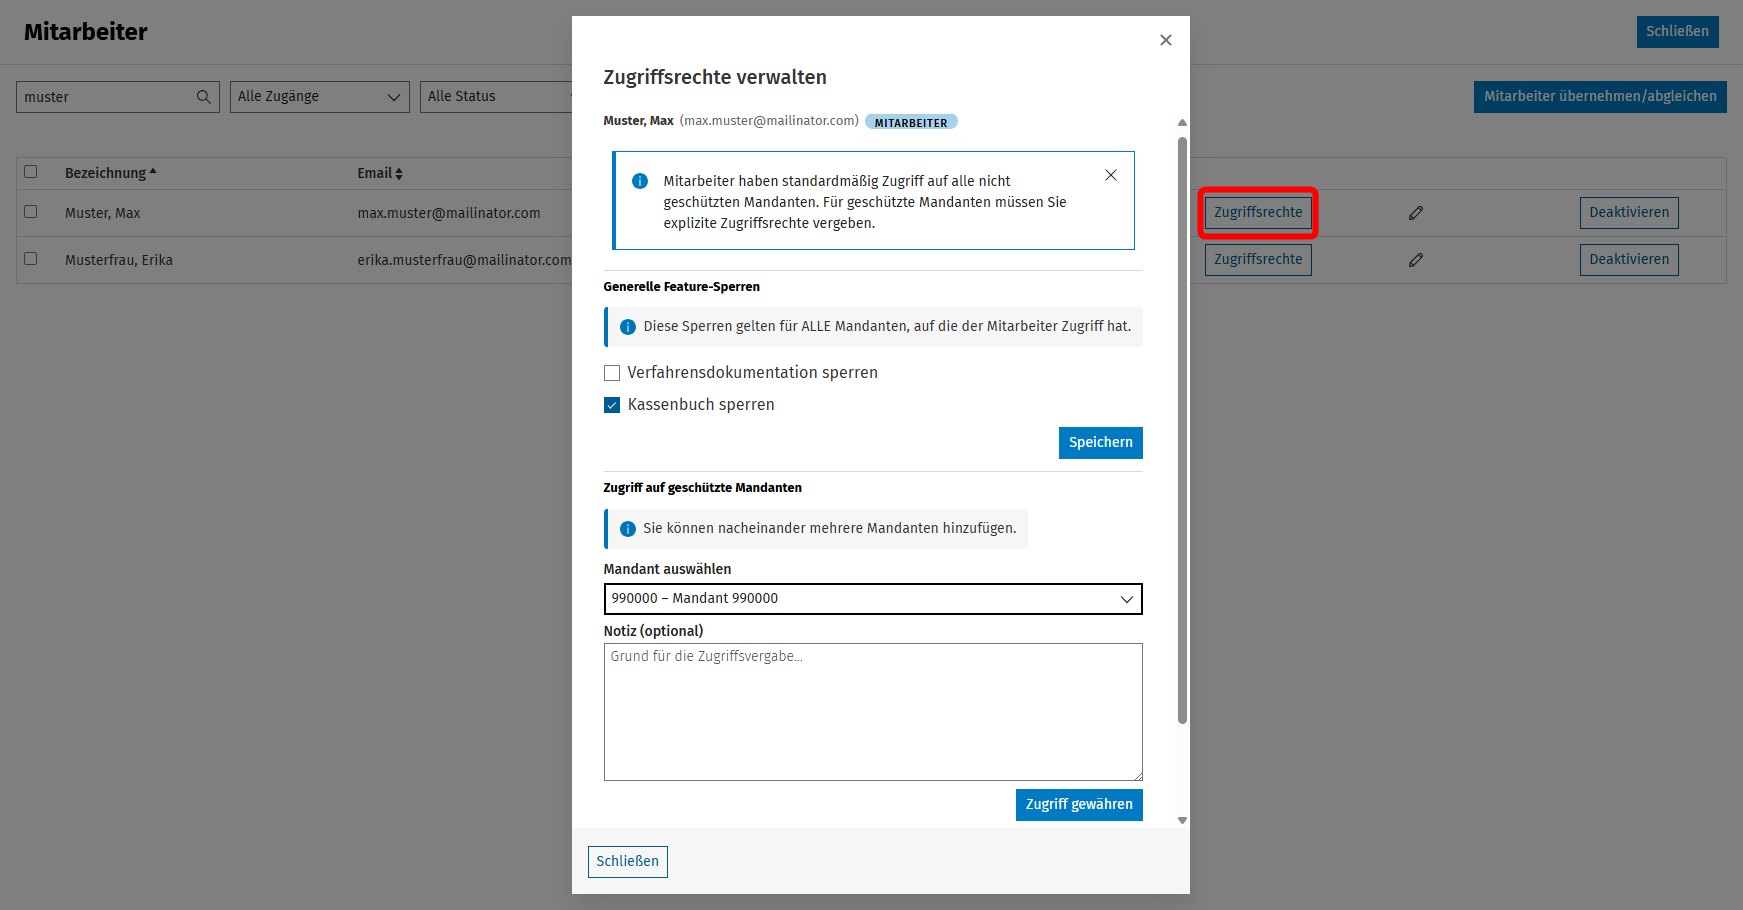Sort by Email column arrows

(399, 174)
